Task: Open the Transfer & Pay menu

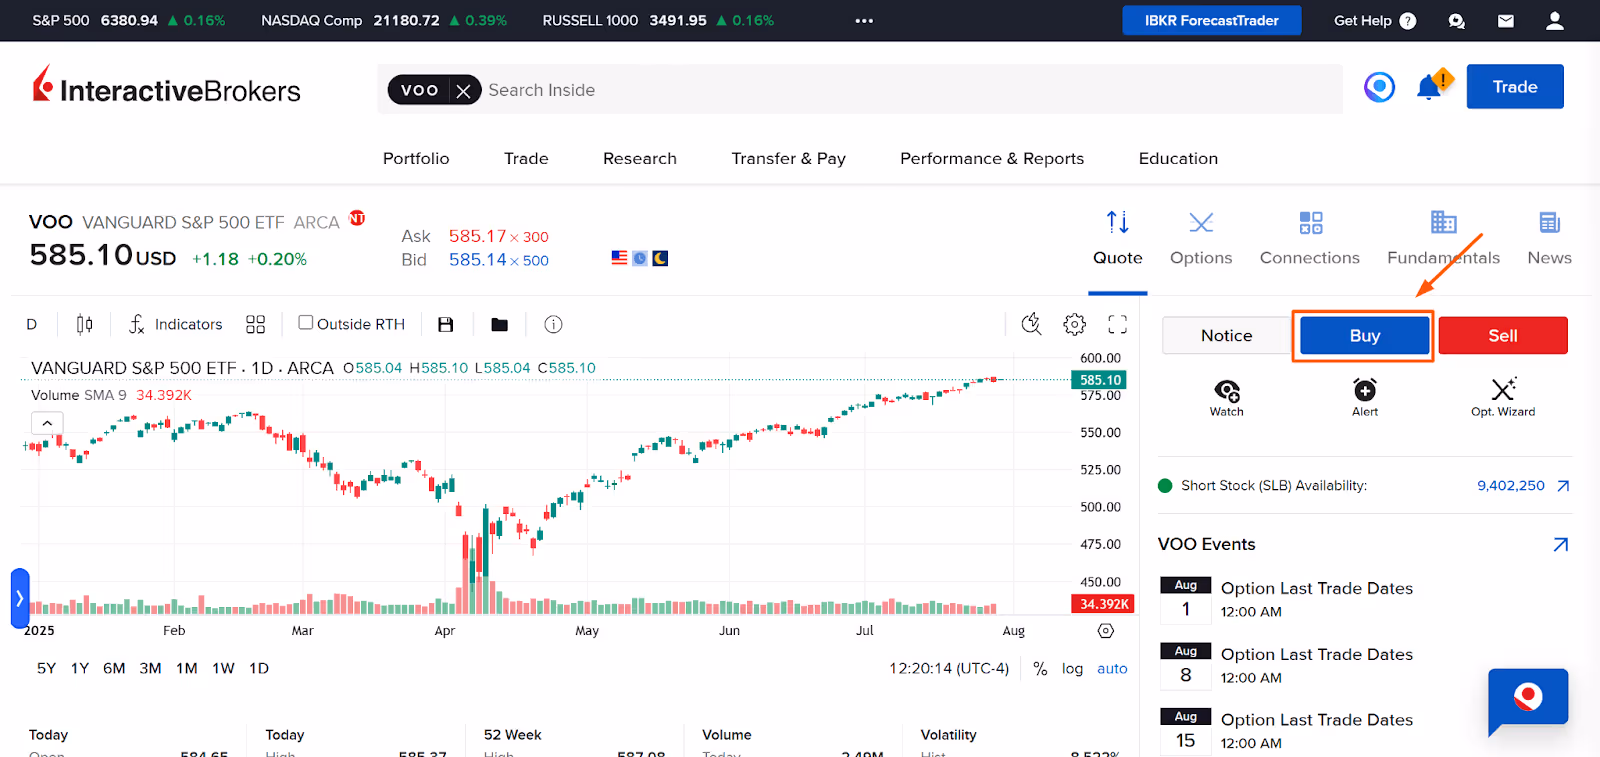Action: 788,158
